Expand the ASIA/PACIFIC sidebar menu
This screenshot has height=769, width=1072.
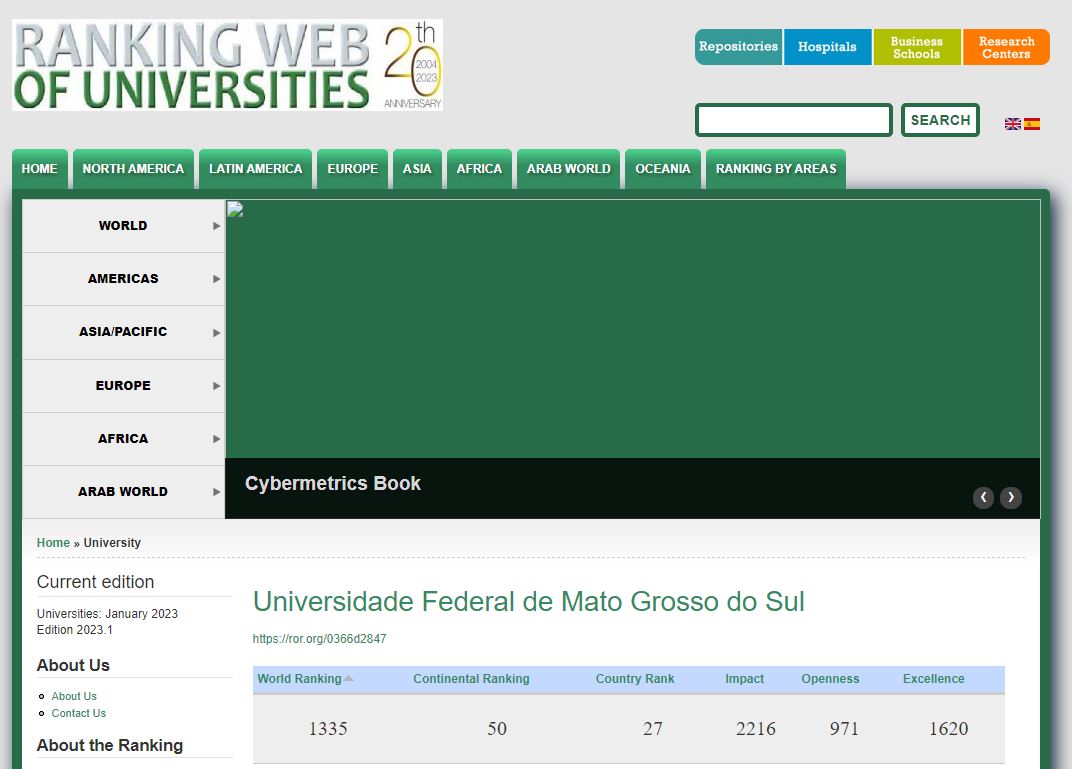[123, 332]
